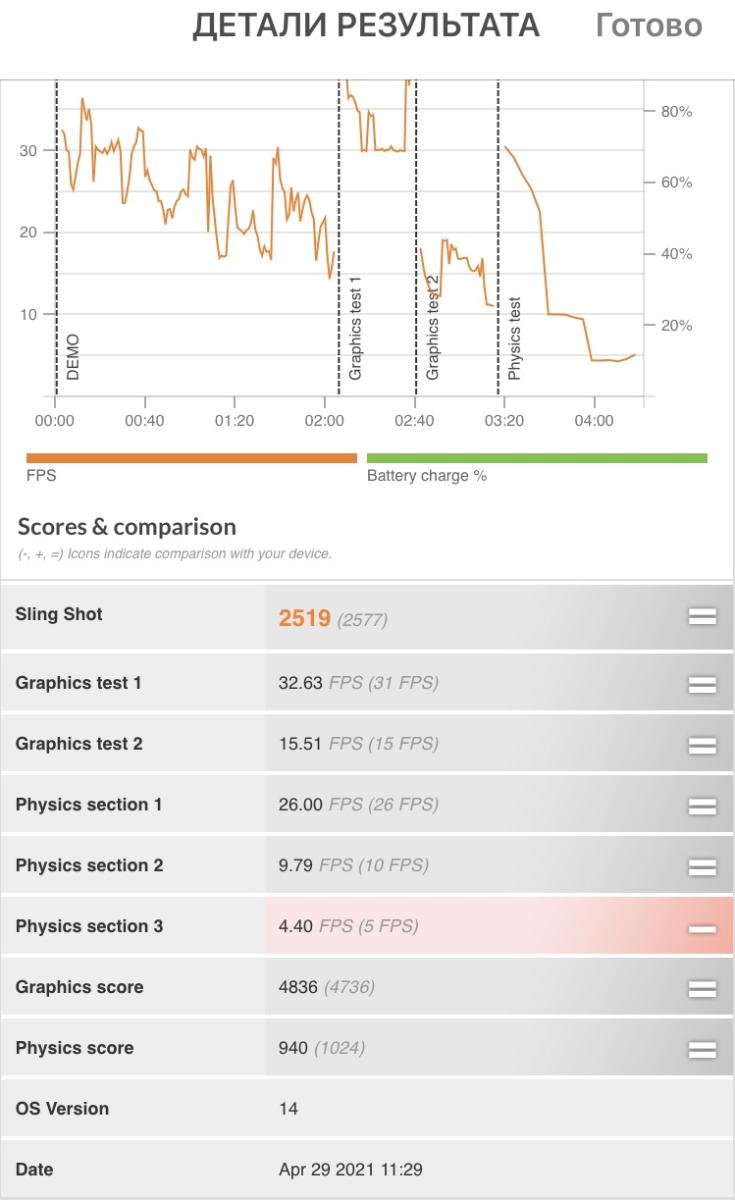This screenshot has height=1200, width=735.
Task: Select the Sling Shot score 2519
Action: click(304, 618)
